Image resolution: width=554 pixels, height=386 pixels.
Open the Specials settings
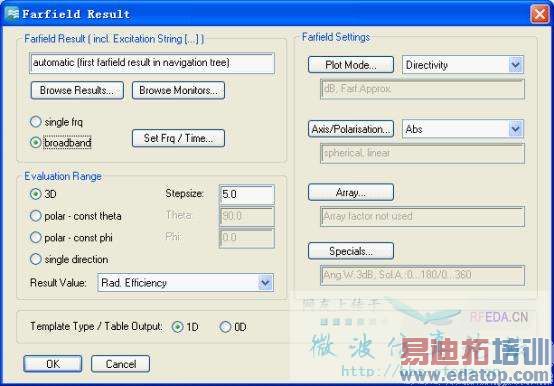351,251
